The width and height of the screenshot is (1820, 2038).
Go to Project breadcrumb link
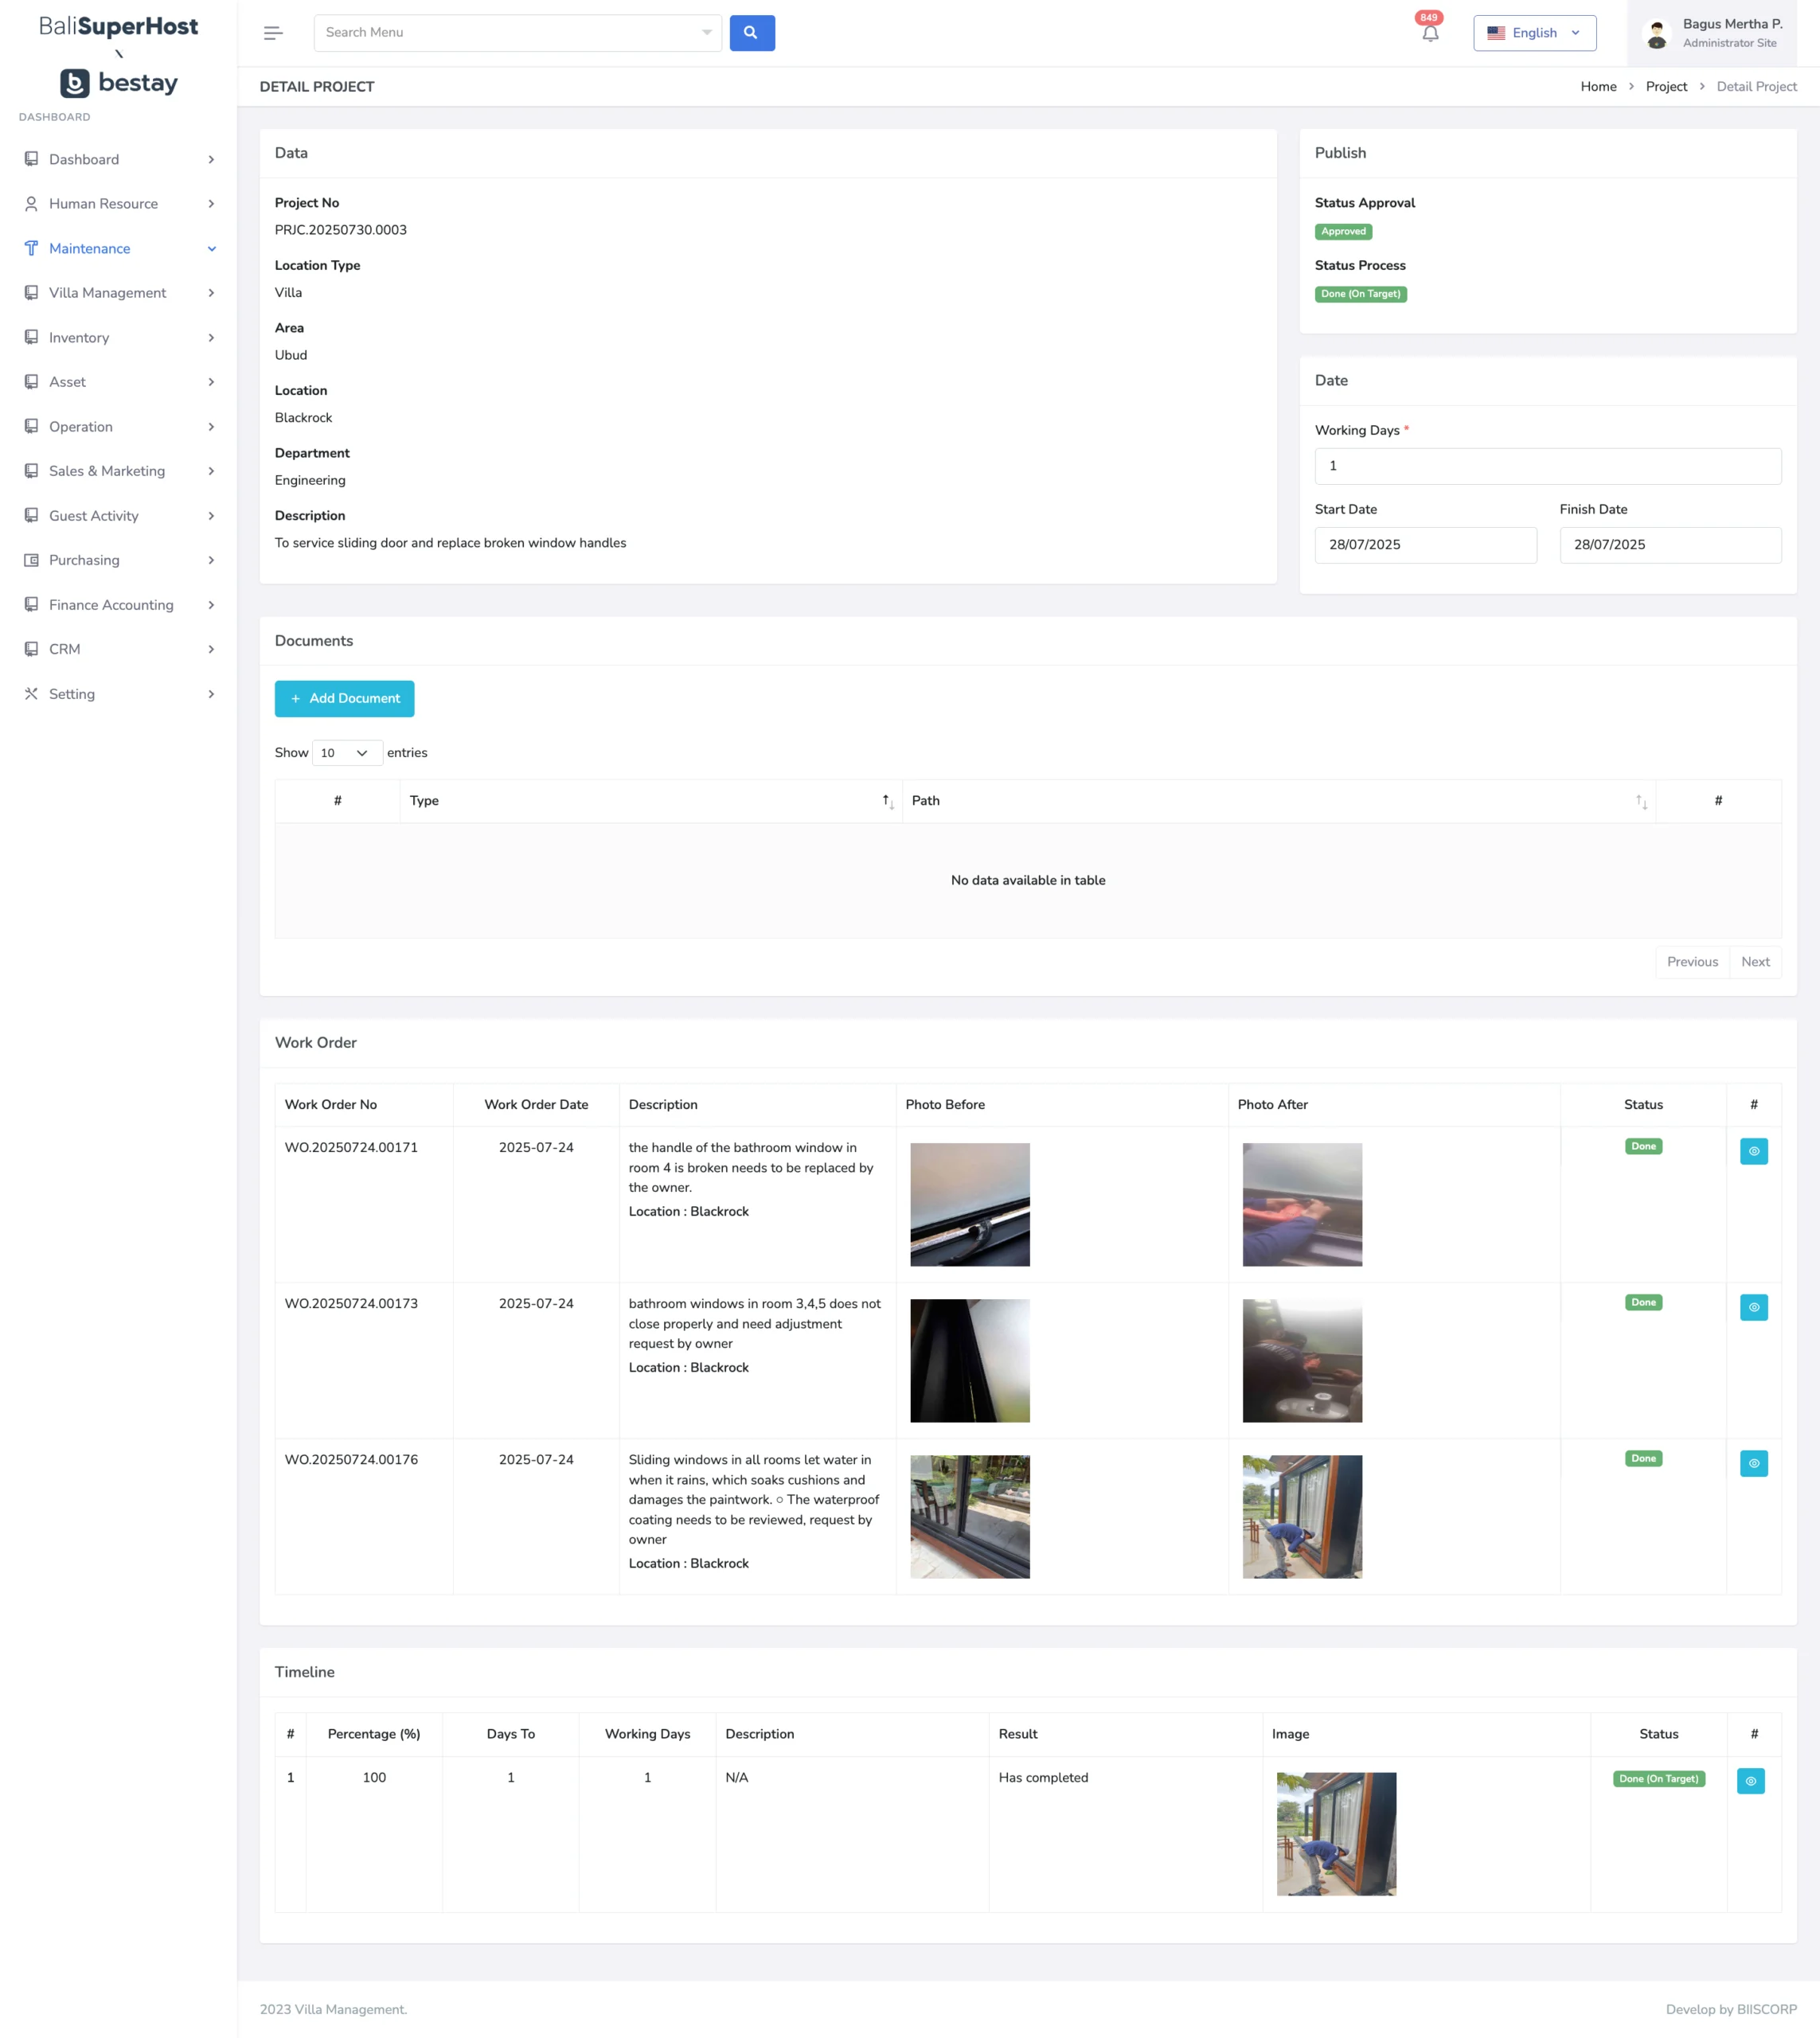tap(1666, 87)
